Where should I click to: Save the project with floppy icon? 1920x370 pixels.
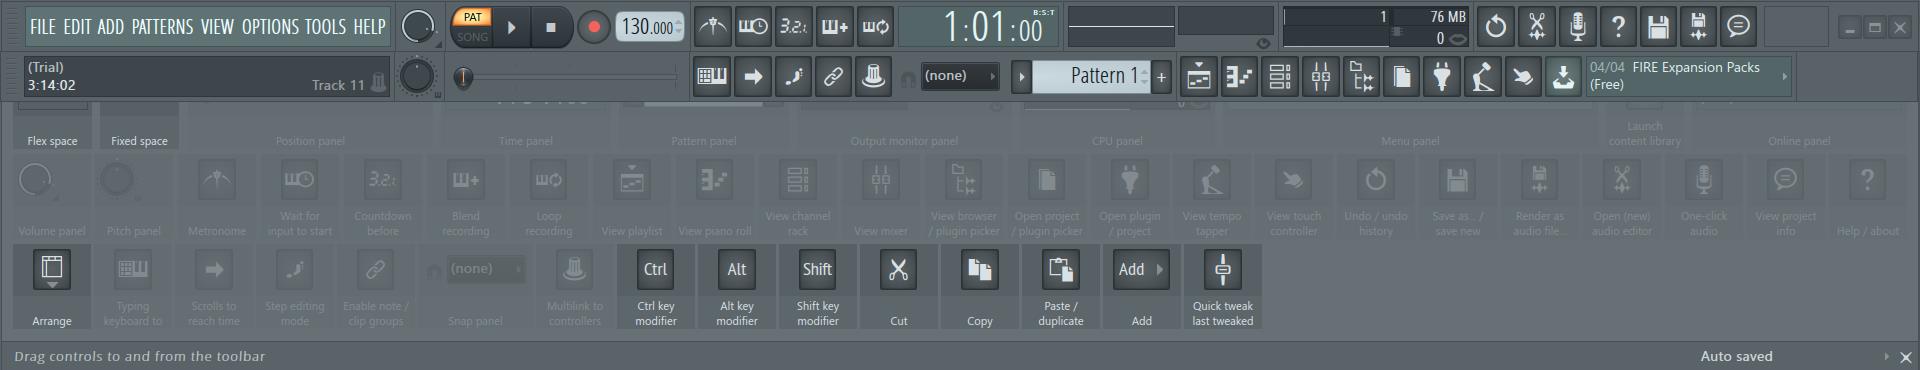[x=1658, y=27]
